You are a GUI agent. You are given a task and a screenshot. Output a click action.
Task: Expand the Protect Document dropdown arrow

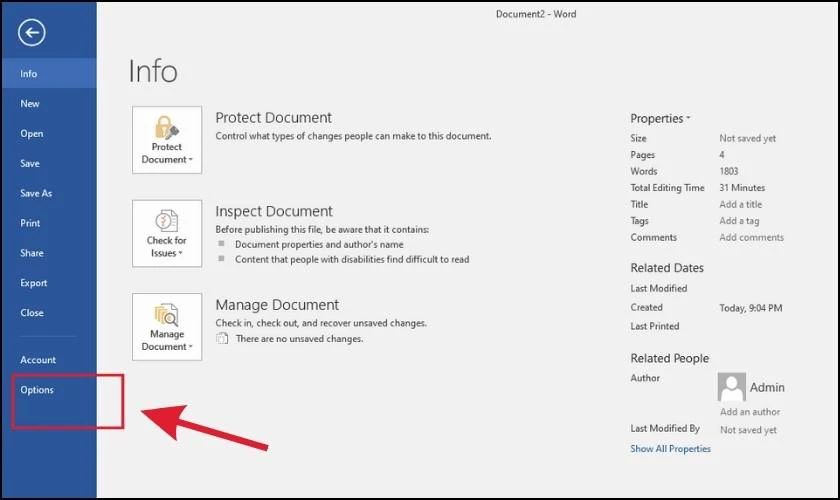(190, 160)
